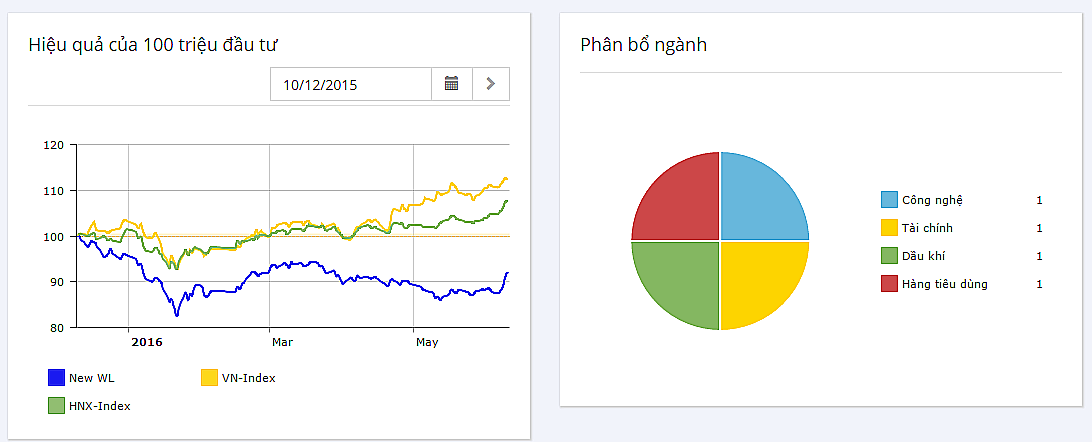Click the Tài chính legend label
Screen dimensions: 1092x442
(x=929, y=228)
